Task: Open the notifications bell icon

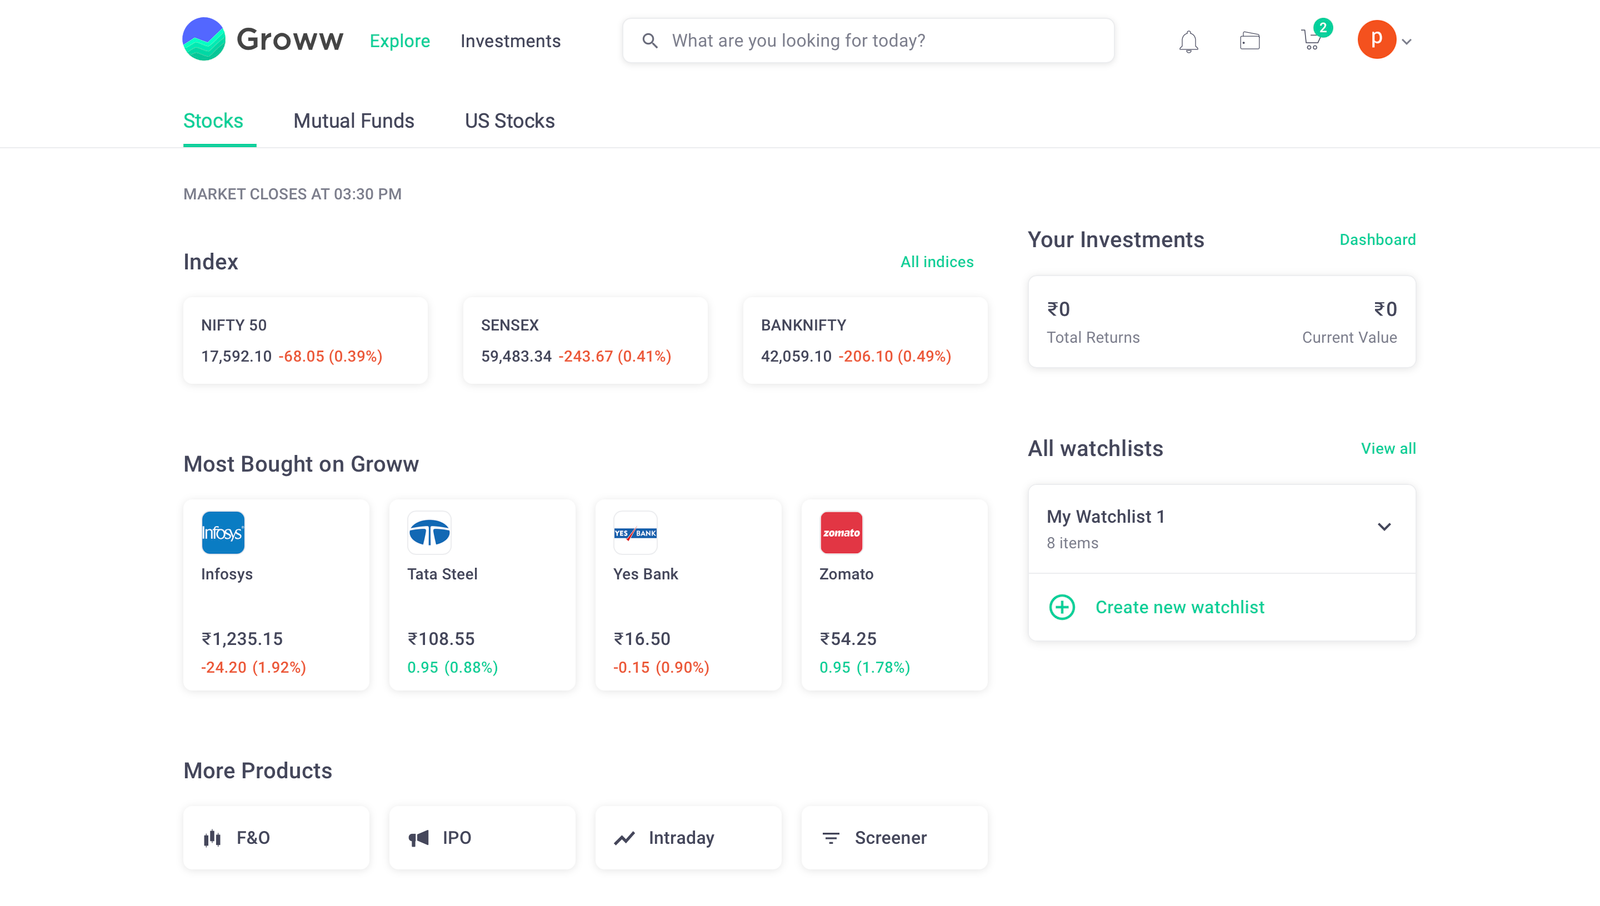Action: coord(1188,41)
